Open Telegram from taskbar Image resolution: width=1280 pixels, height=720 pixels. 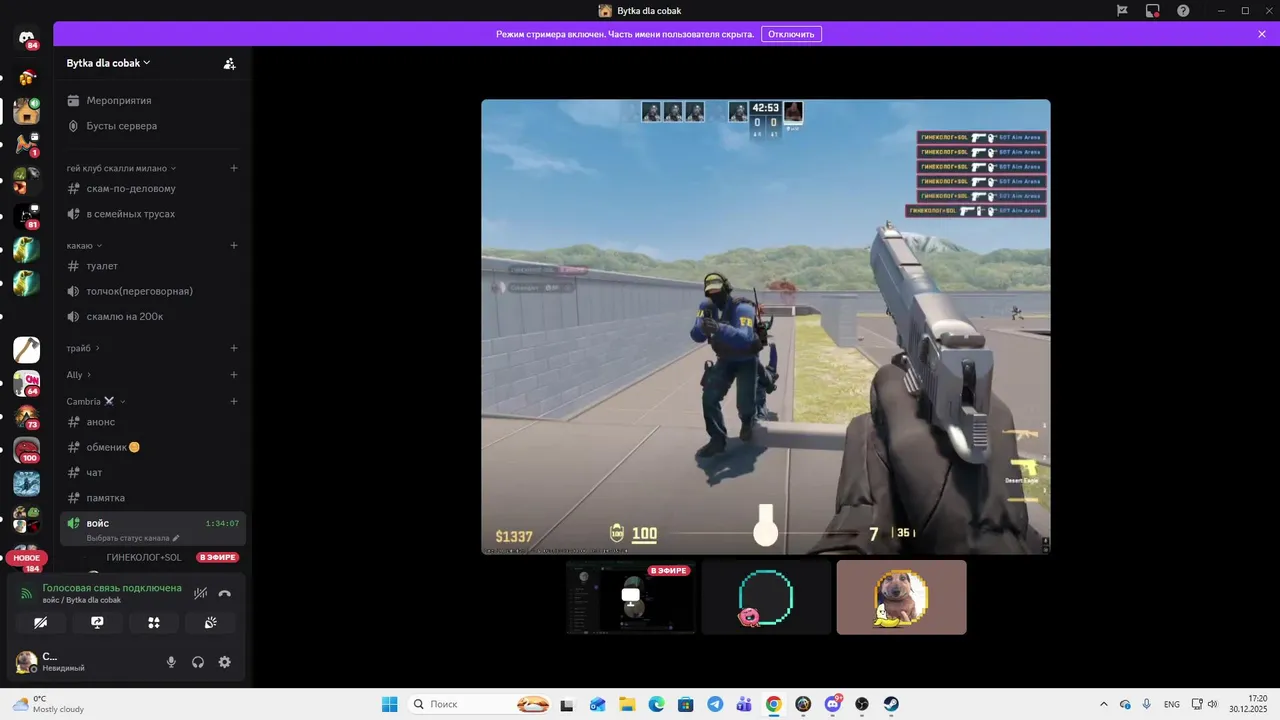tap(715, 704)
